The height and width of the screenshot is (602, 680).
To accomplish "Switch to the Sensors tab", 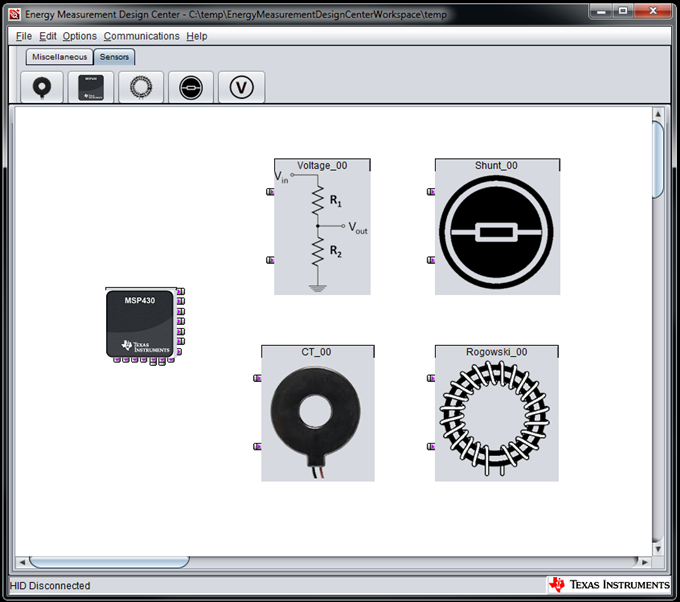I will (x=114, y=57).
